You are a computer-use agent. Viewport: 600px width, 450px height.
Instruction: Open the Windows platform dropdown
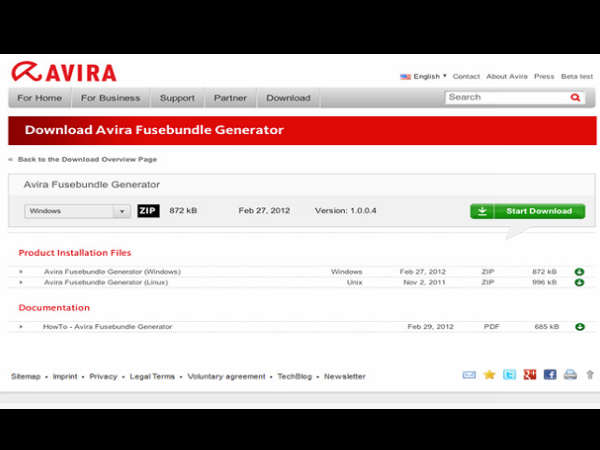point(77,211)
